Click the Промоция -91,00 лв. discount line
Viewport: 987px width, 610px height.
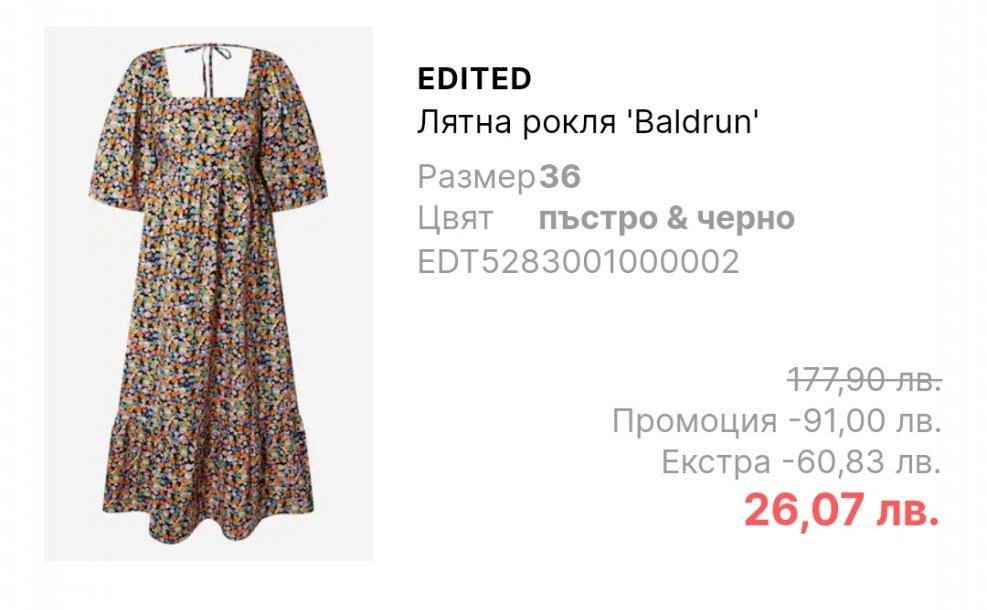[777, 421]
